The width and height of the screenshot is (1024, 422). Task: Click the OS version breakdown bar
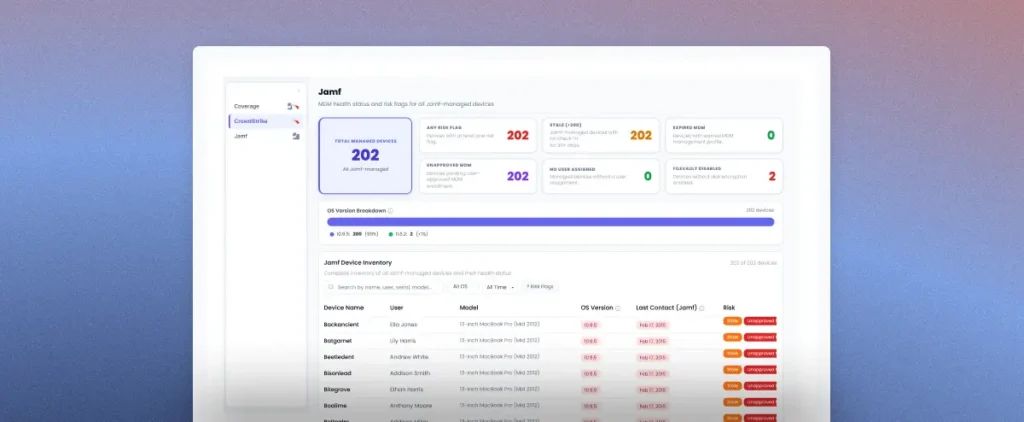point(551,222)
